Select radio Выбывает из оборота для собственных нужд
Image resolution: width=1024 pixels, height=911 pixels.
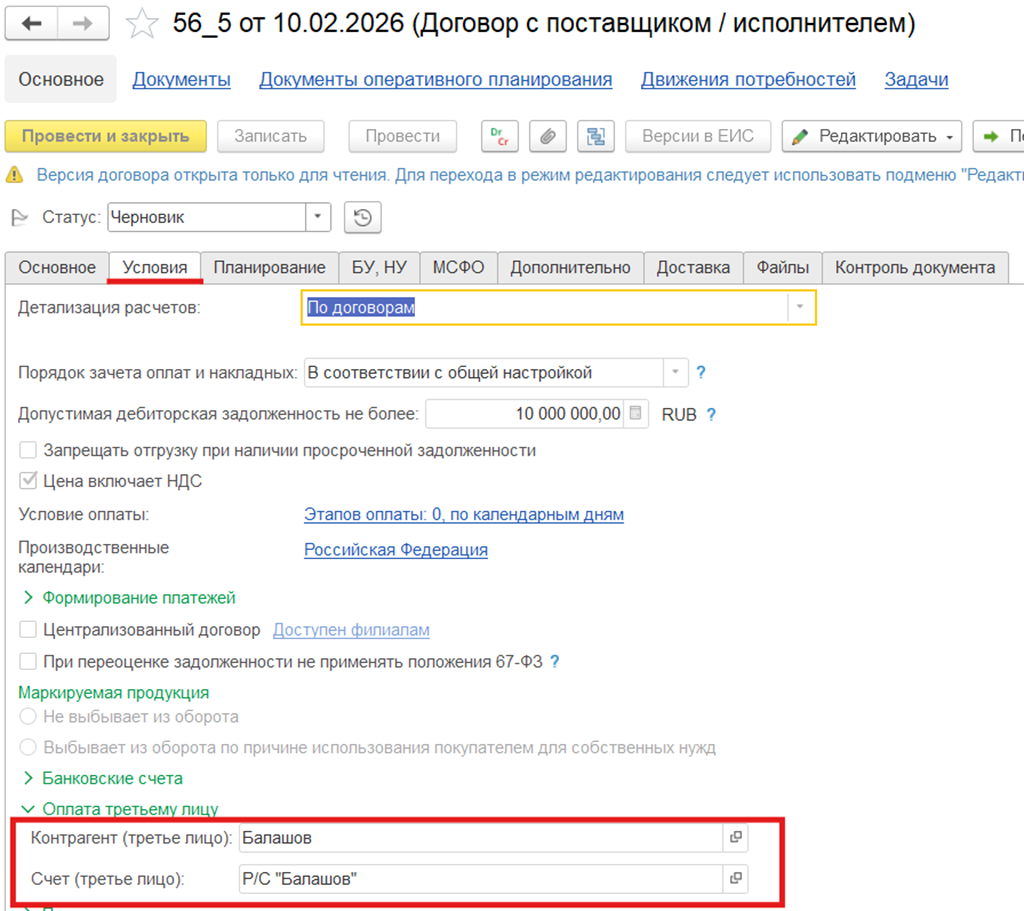(28, 747)
